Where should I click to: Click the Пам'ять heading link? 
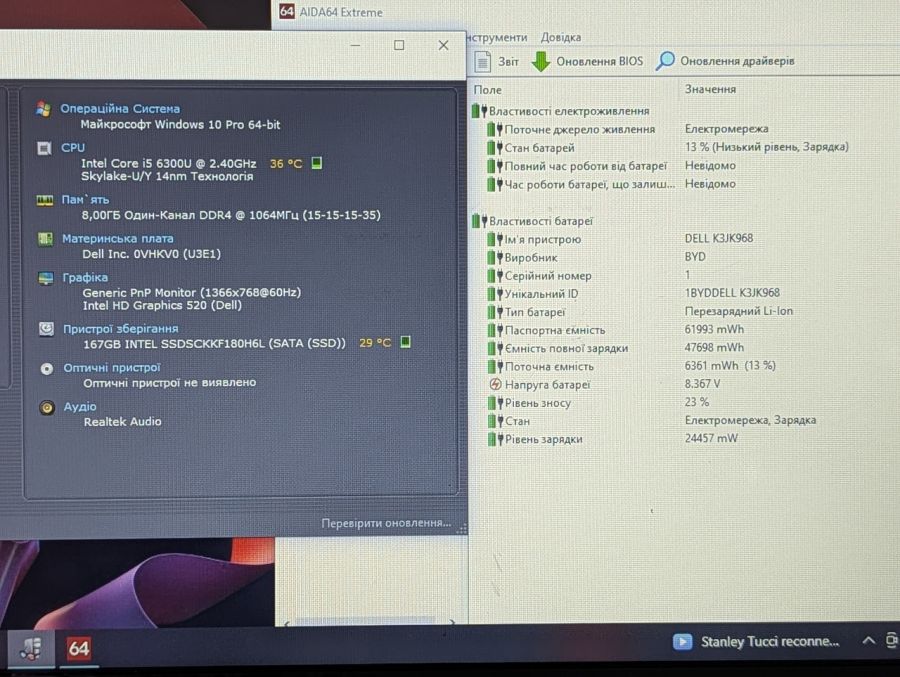click(x=85, y=200)
